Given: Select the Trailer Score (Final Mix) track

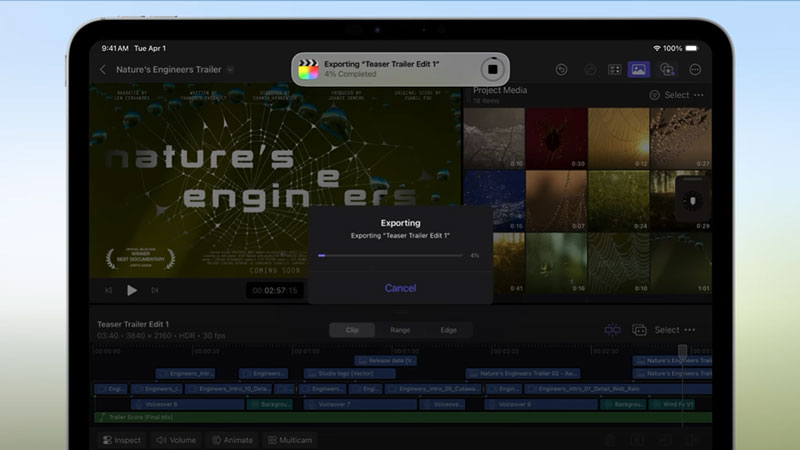Looking at the screenshot, I should pyautogui.click(x=403, y=417).
